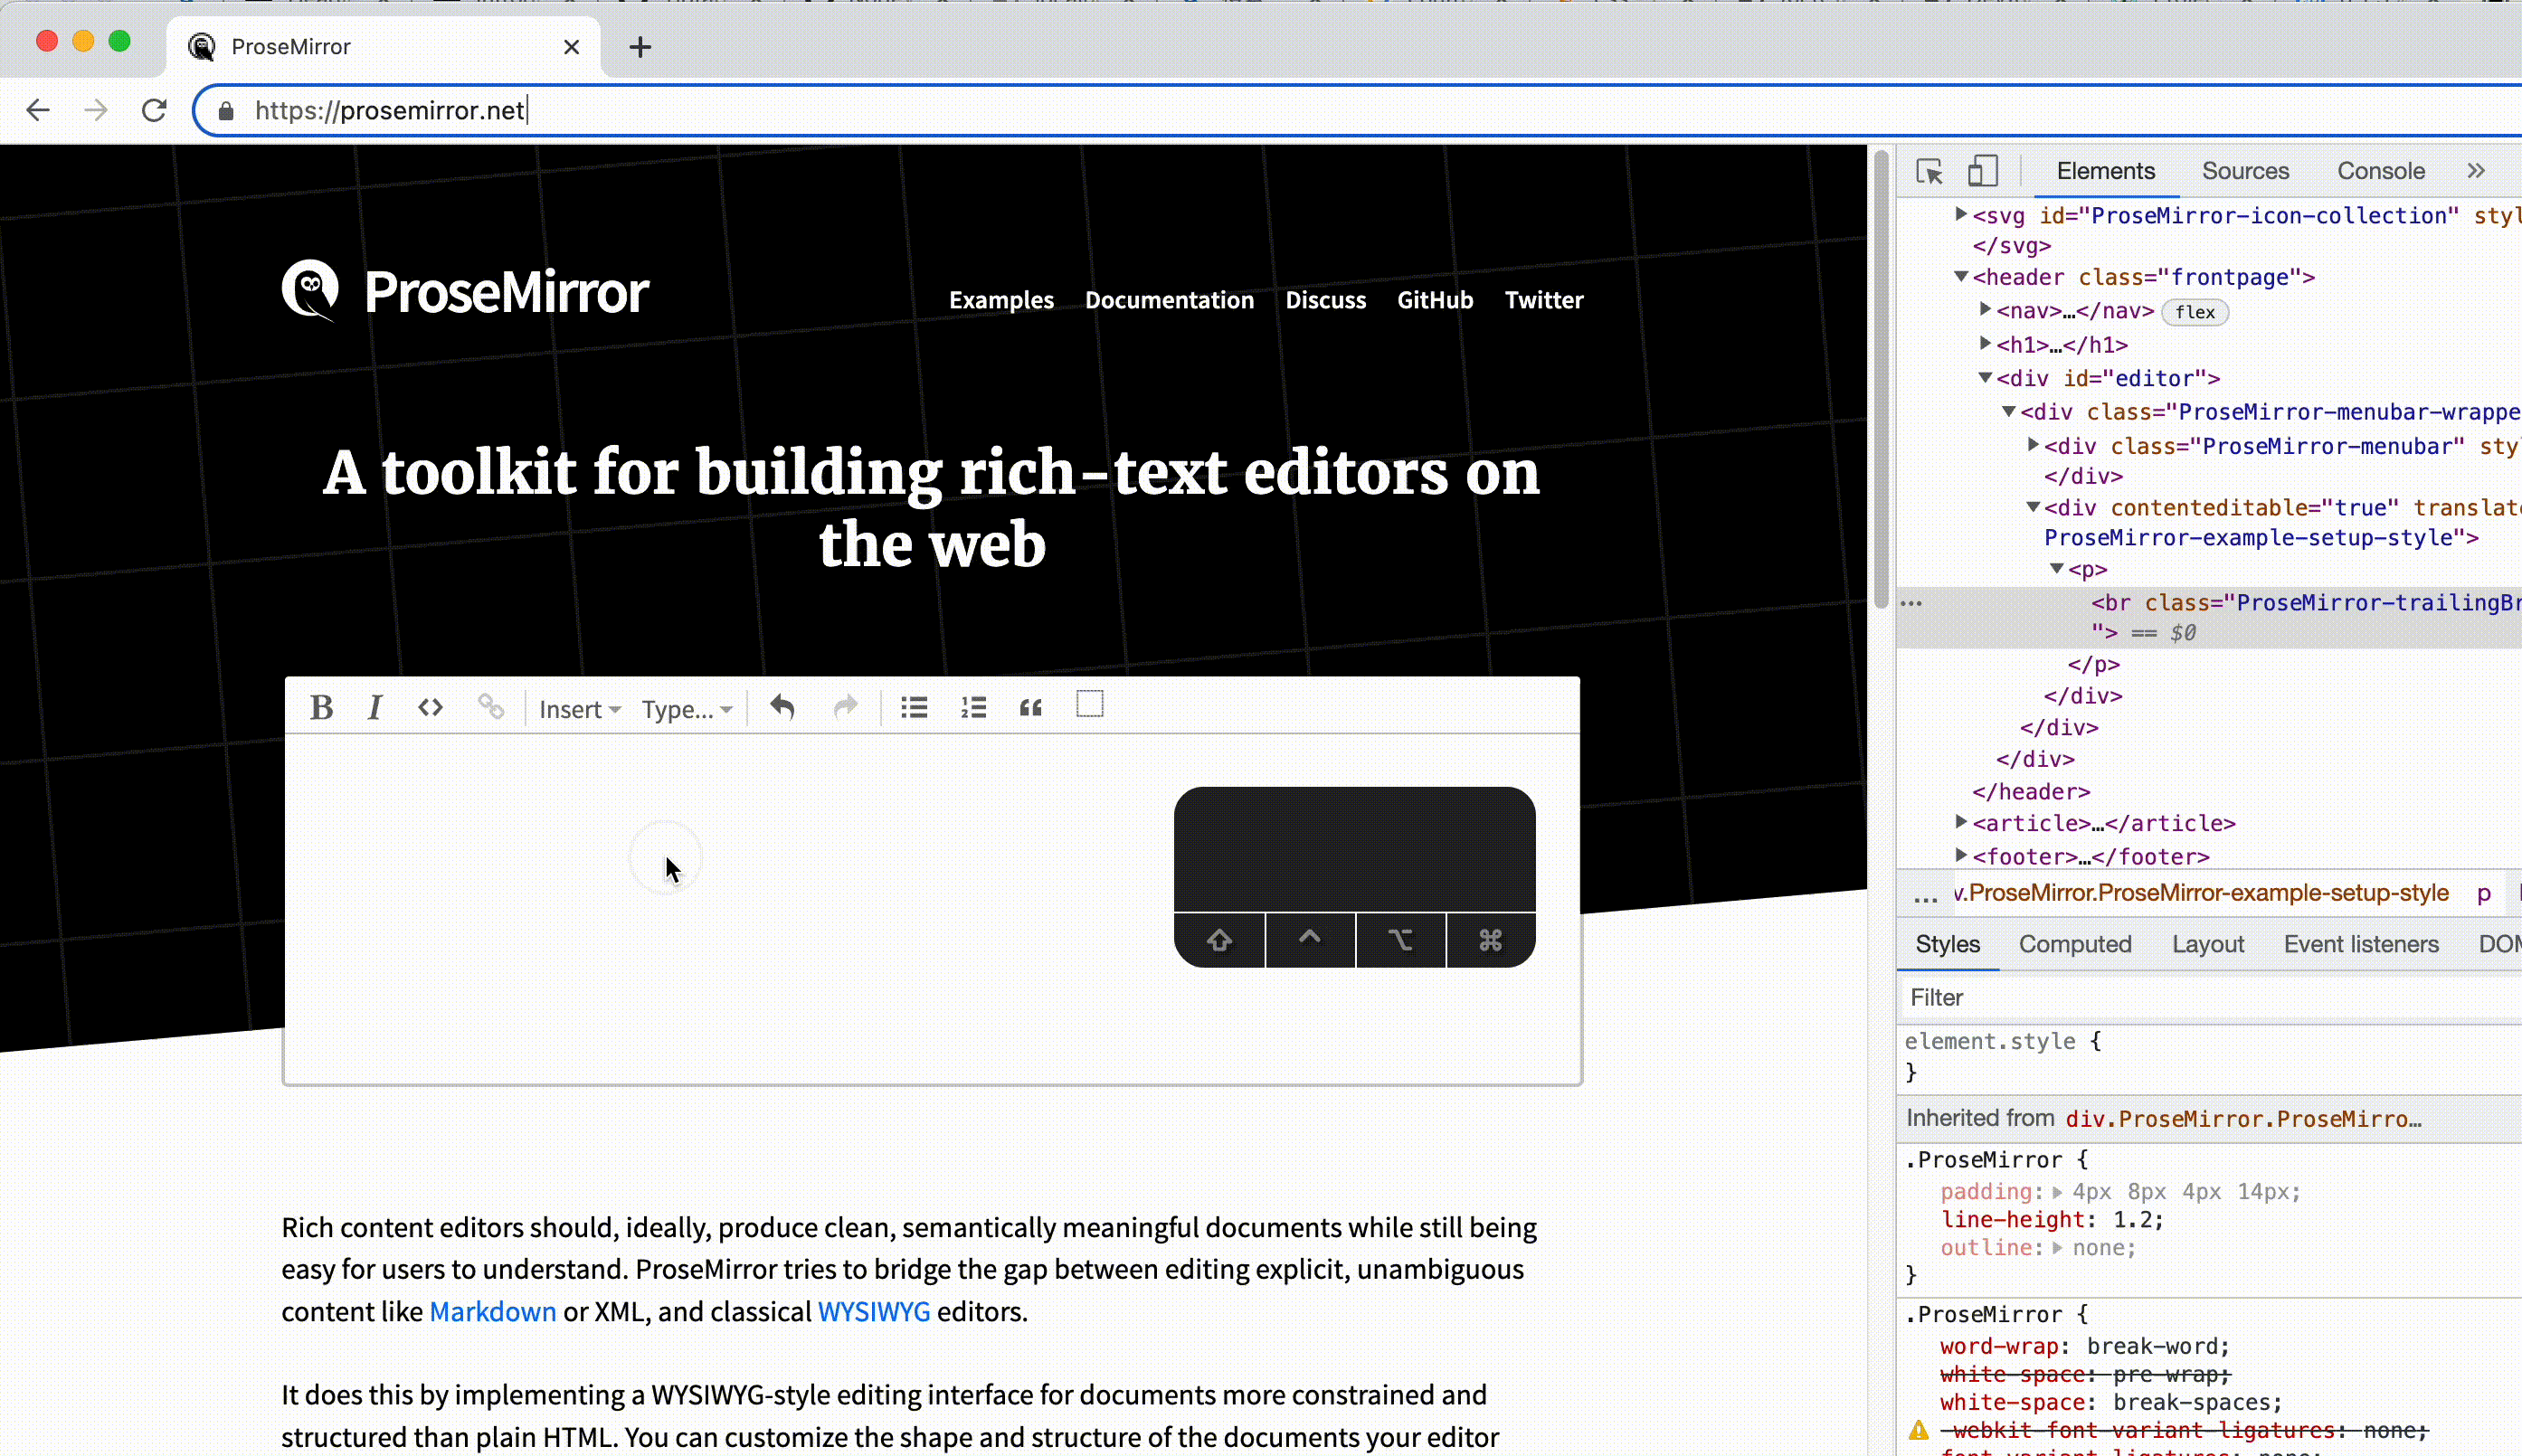Click the ellipsis beside selected br element

pos(1911,603)
